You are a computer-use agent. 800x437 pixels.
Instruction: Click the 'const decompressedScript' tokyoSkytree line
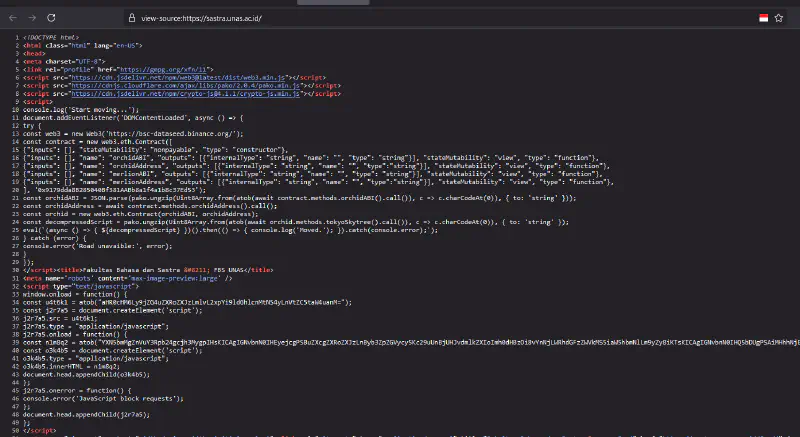coord(296,222)
